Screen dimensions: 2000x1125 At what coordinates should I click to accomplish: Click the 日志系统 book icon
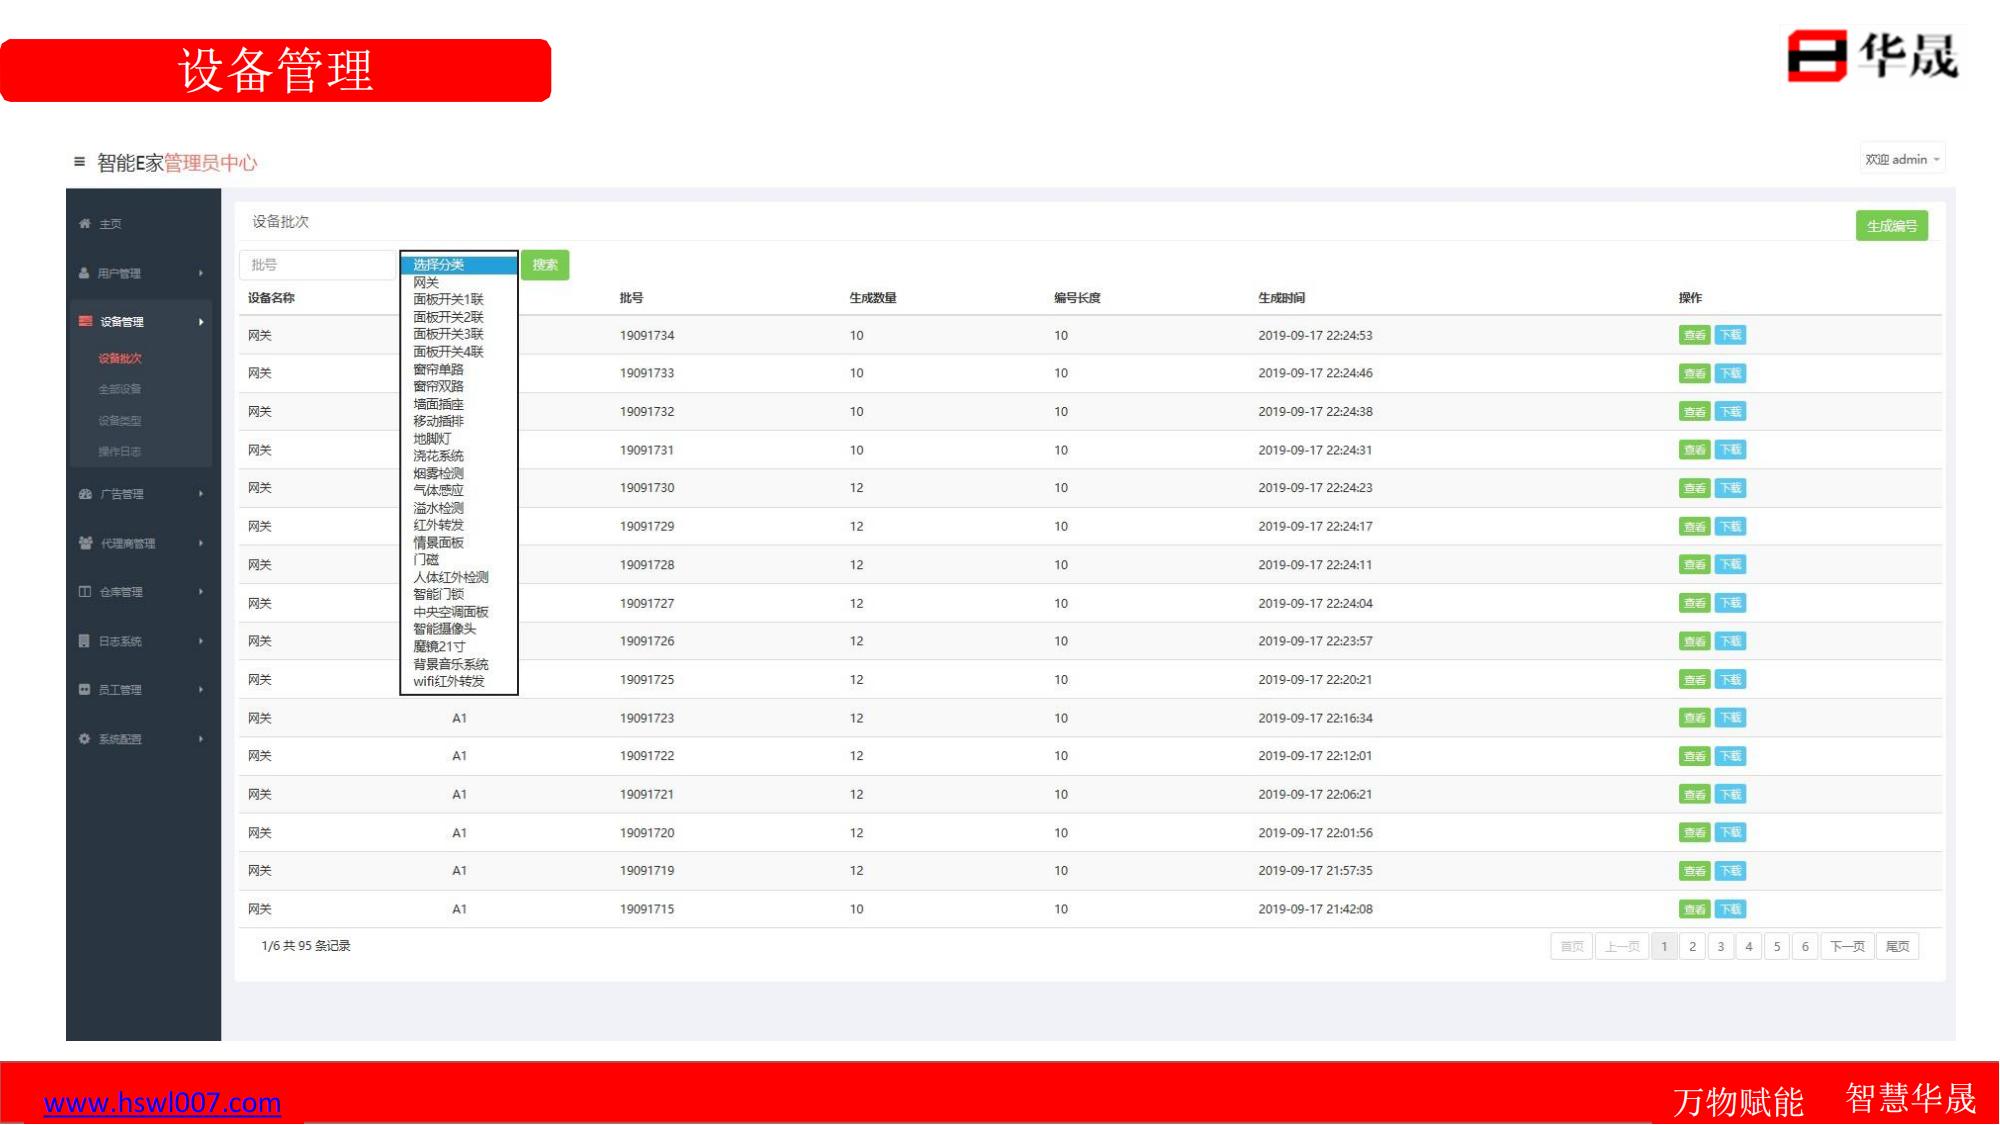(85, 641)
